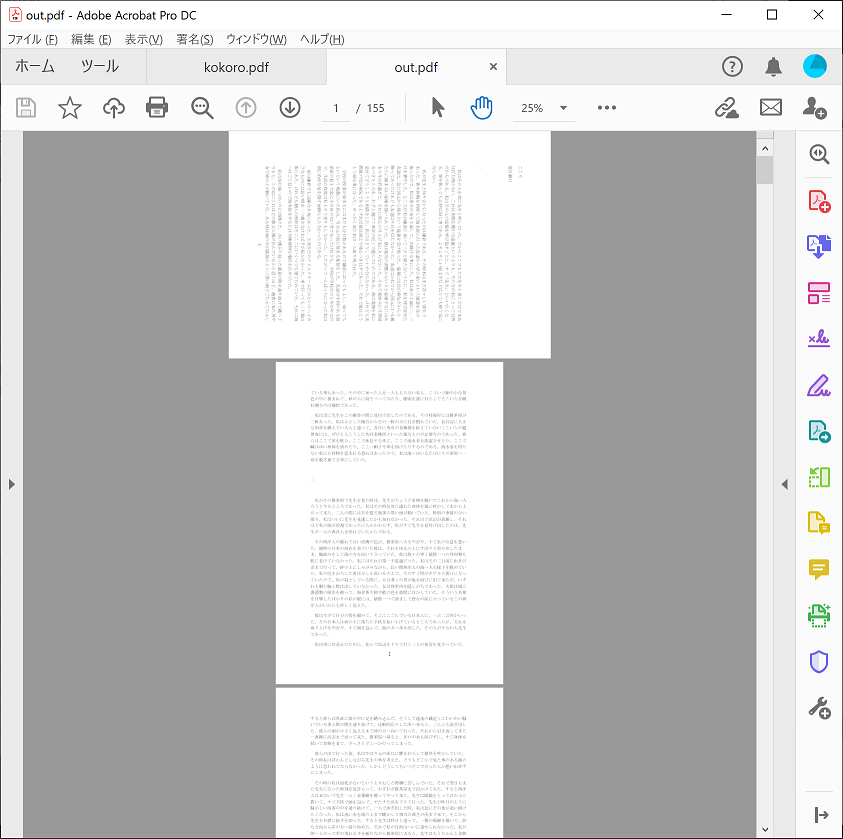Upload file to cloud icon
This screenshot has width=843, height=839.
114,108
